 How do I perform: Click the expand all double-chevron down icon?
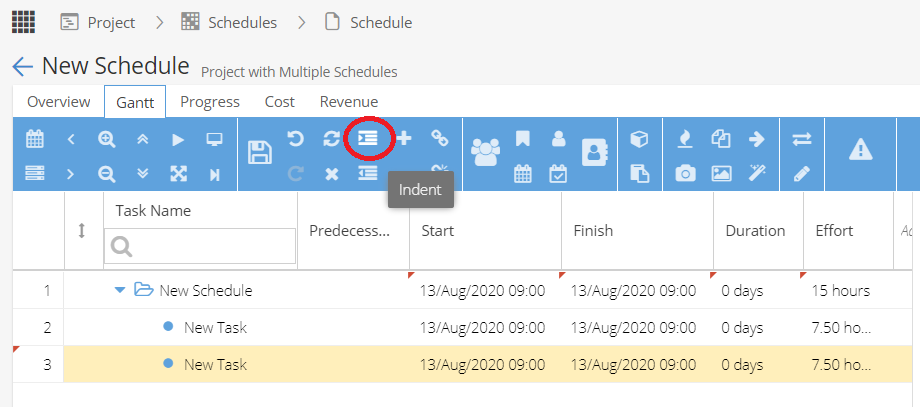143,174
